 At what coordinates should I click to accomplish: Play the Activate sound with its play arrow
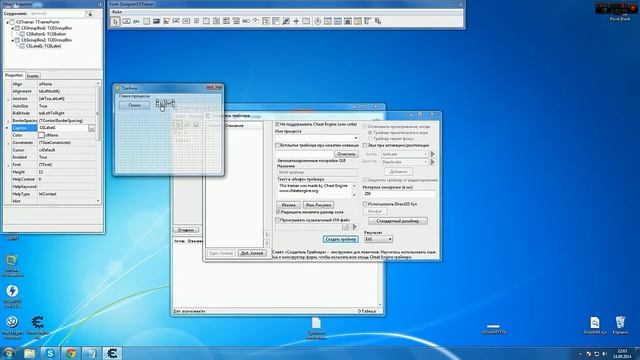[433, 154]
